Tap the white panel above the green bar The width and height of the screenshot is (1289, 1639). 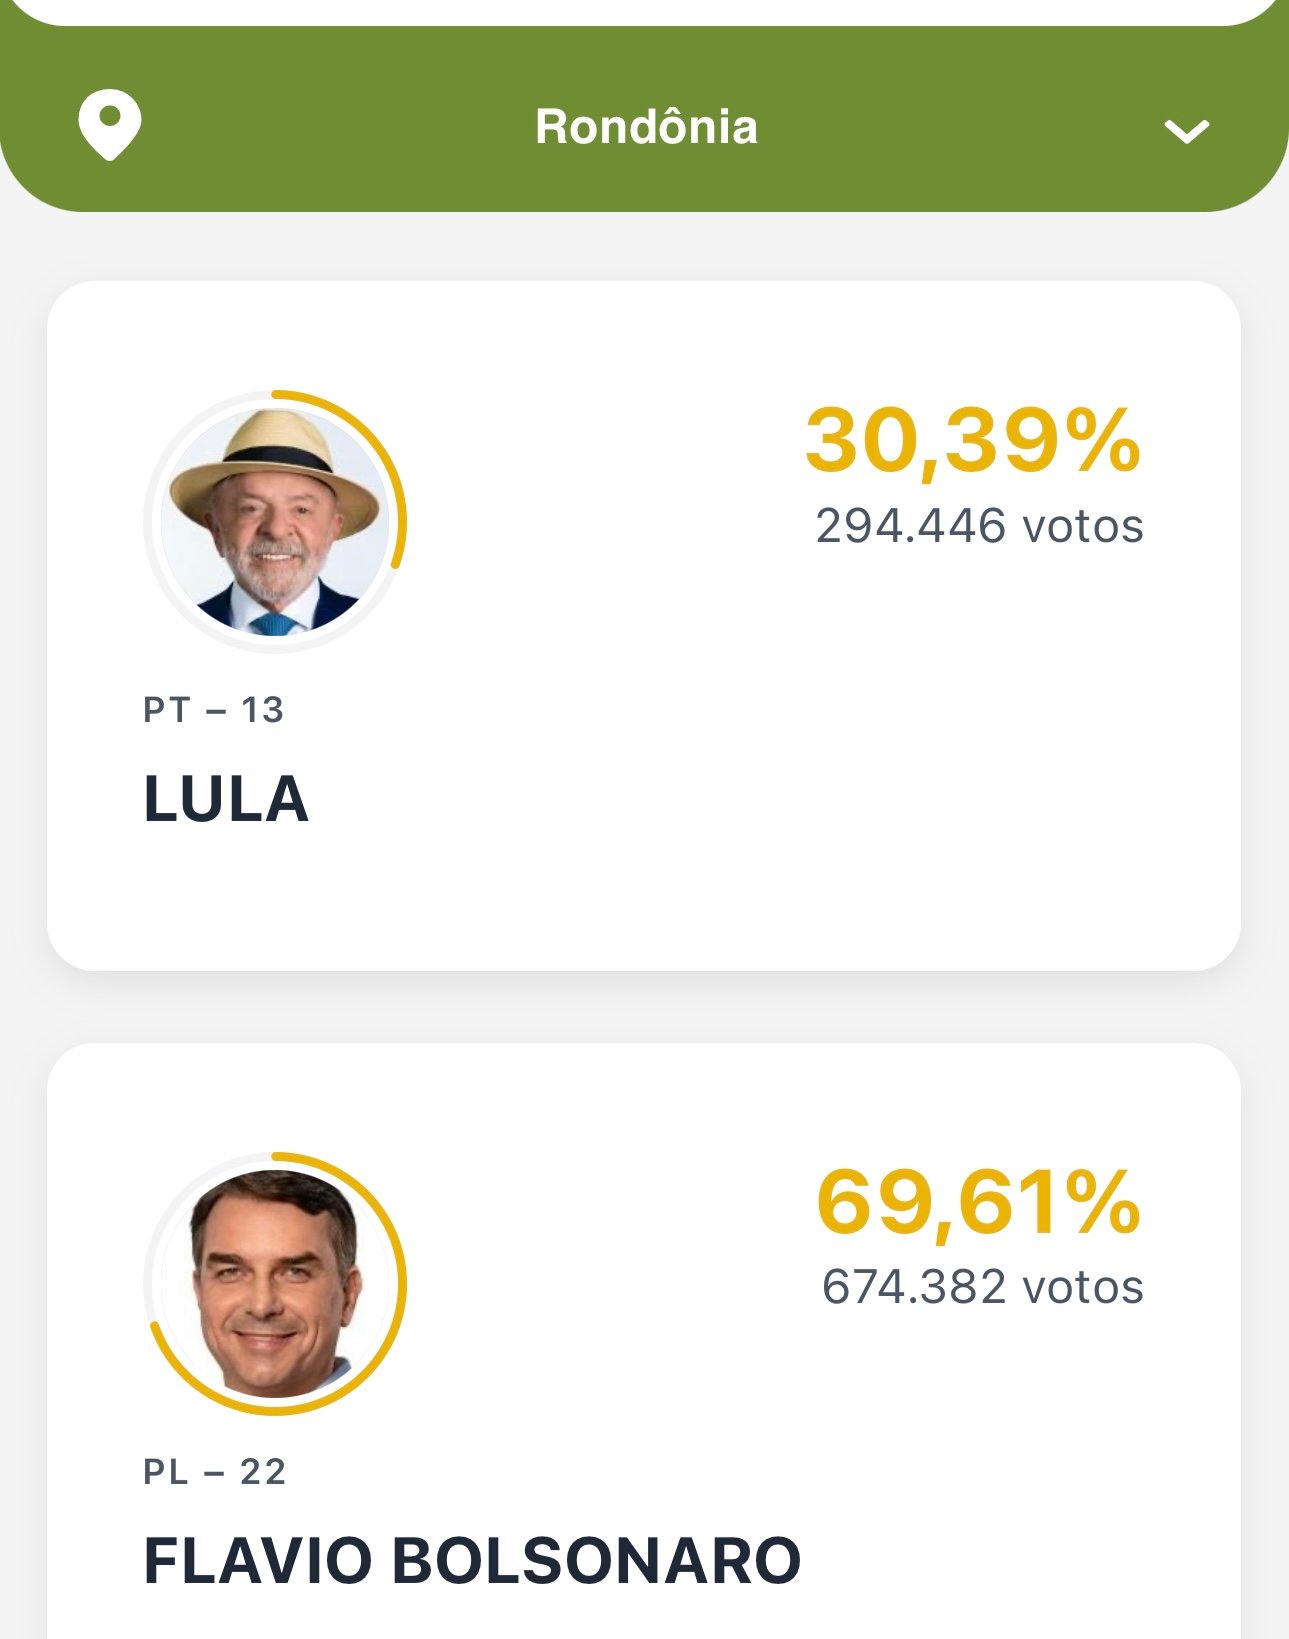pos(644,10)
